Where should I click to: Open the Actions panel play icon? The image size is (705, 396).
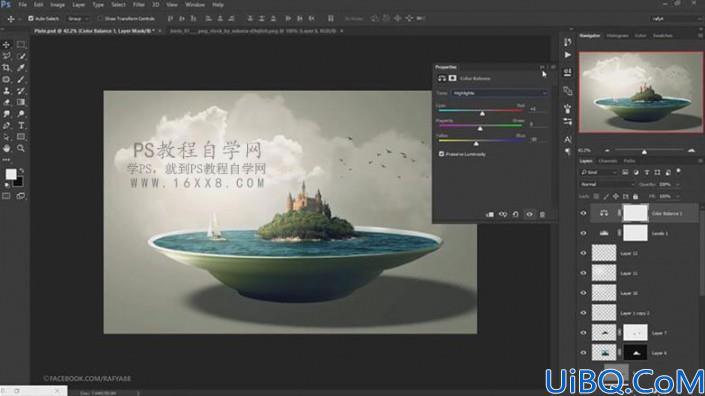point(568,55)
